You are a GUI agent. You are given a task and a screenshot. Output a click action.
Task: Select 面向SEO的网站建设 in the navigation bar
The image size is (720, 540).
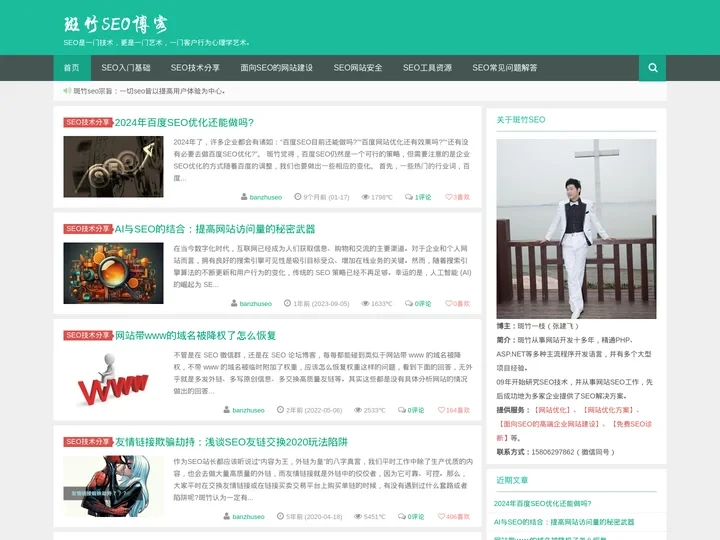276,68
